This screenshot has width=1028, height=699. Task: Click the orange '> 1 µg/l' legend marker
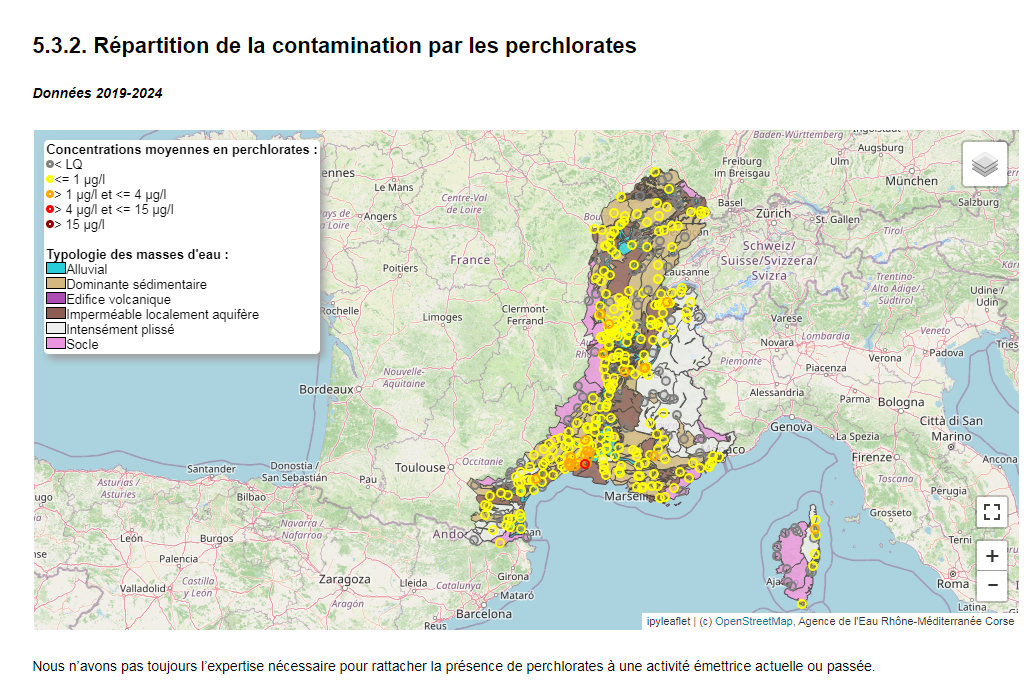pyautogui.click(x=50, y=194)
